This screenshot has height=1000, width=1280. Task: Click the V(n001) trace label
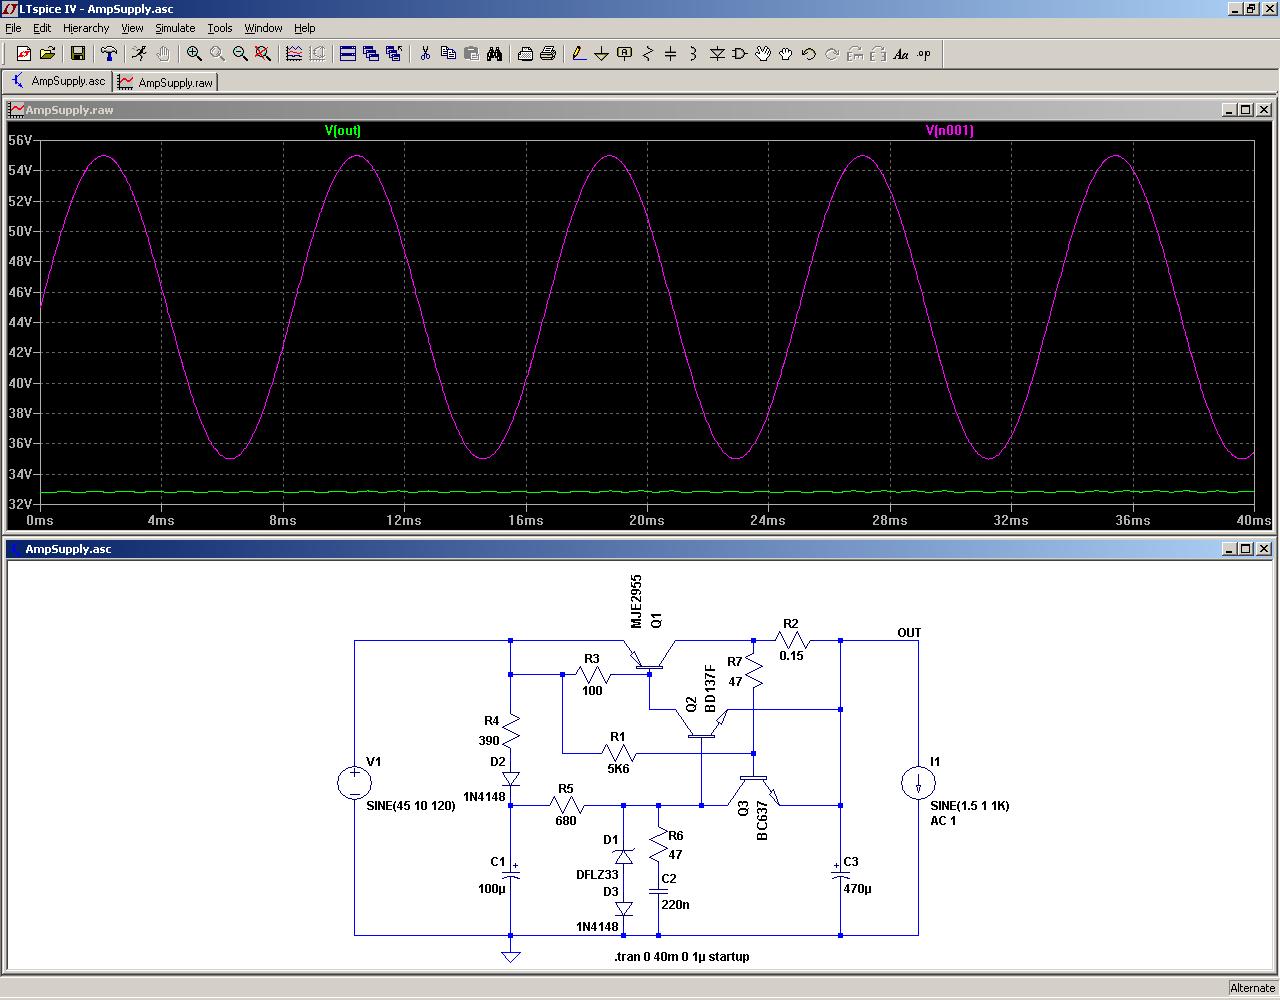pos(949,130)
